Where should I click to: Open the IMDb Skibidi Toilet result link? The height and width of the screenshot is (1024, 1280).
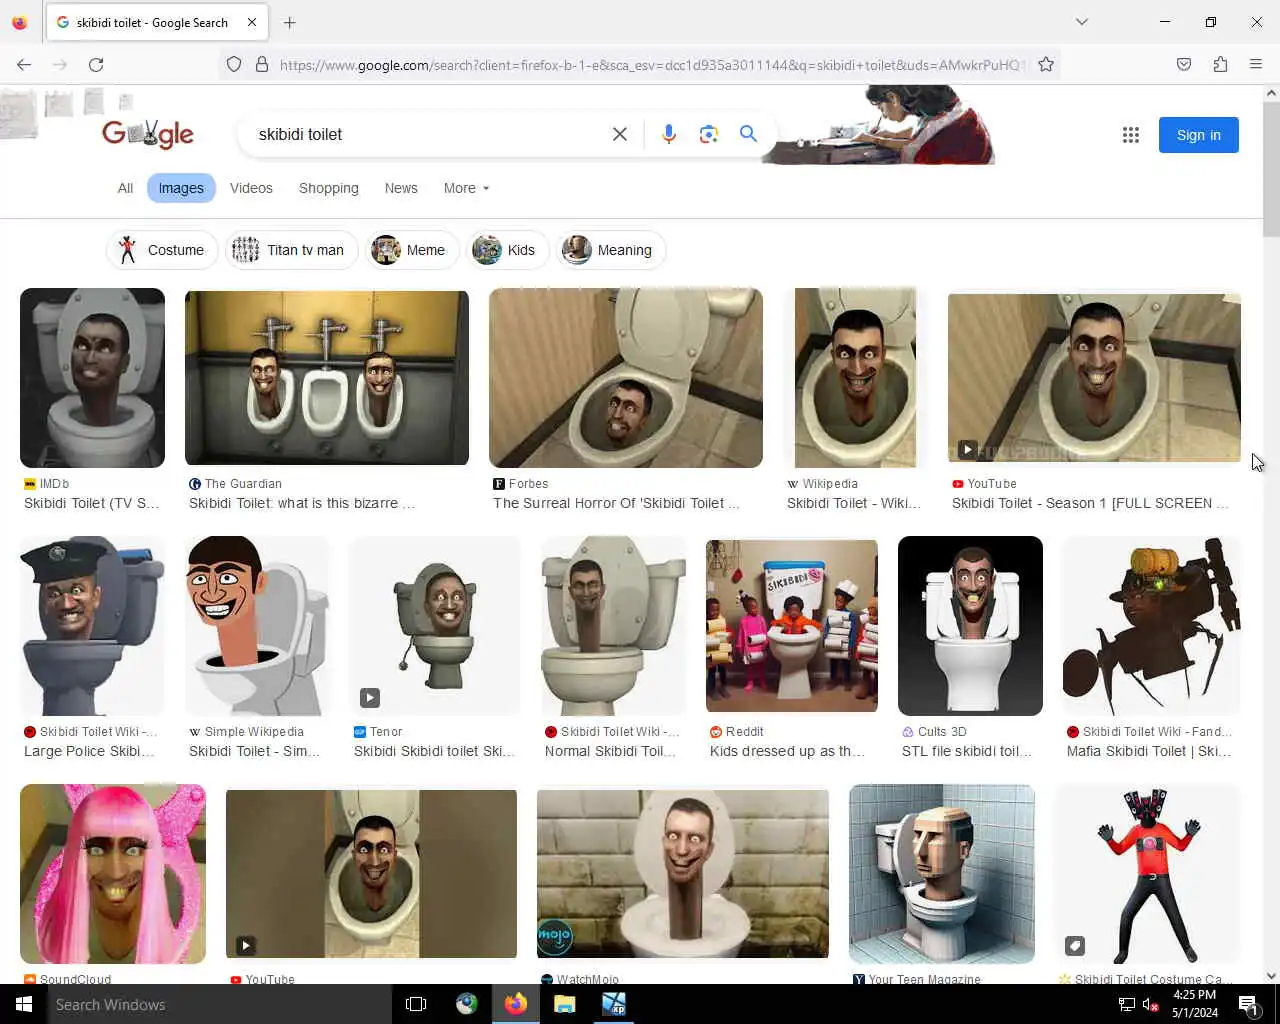(x=92, y=503)
